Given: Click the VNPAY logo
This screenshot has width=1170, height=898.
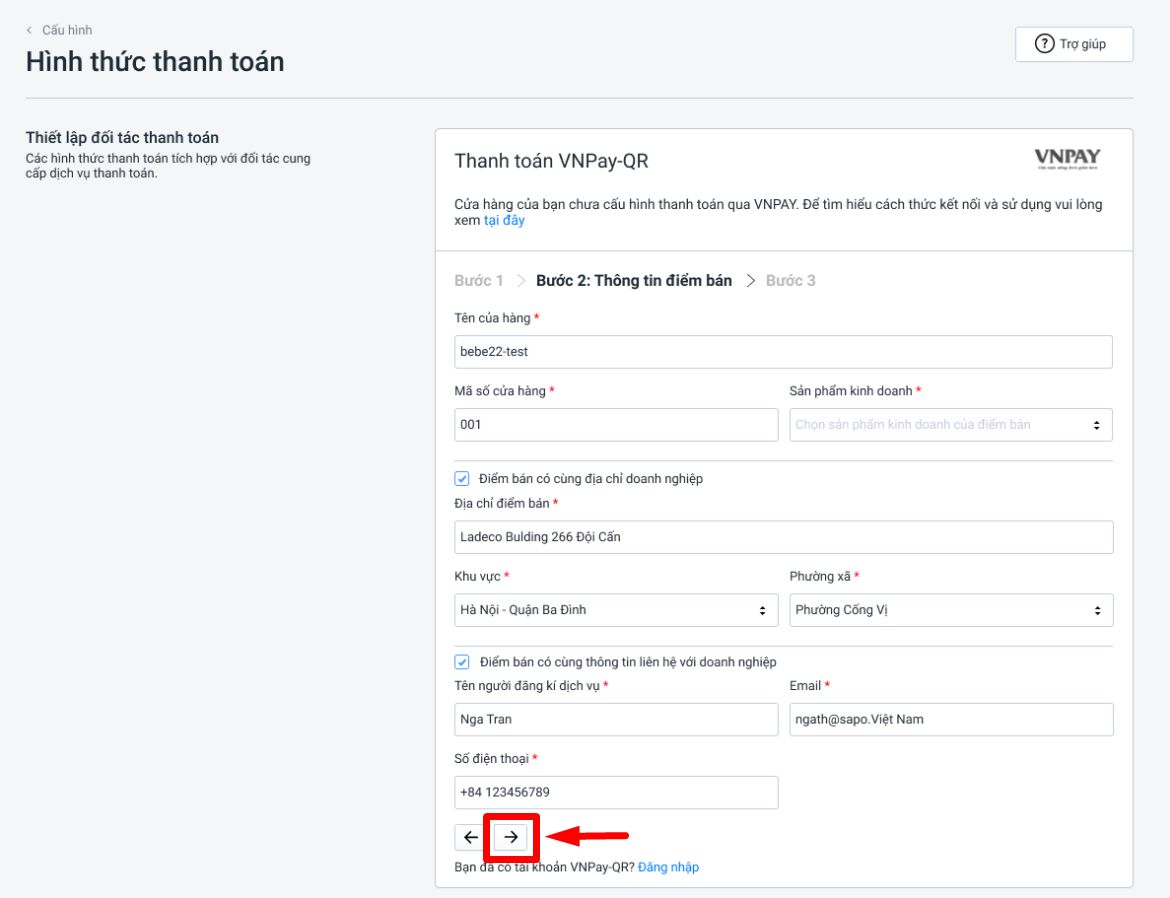Looking at the screenshot, I should point(1067,159).
